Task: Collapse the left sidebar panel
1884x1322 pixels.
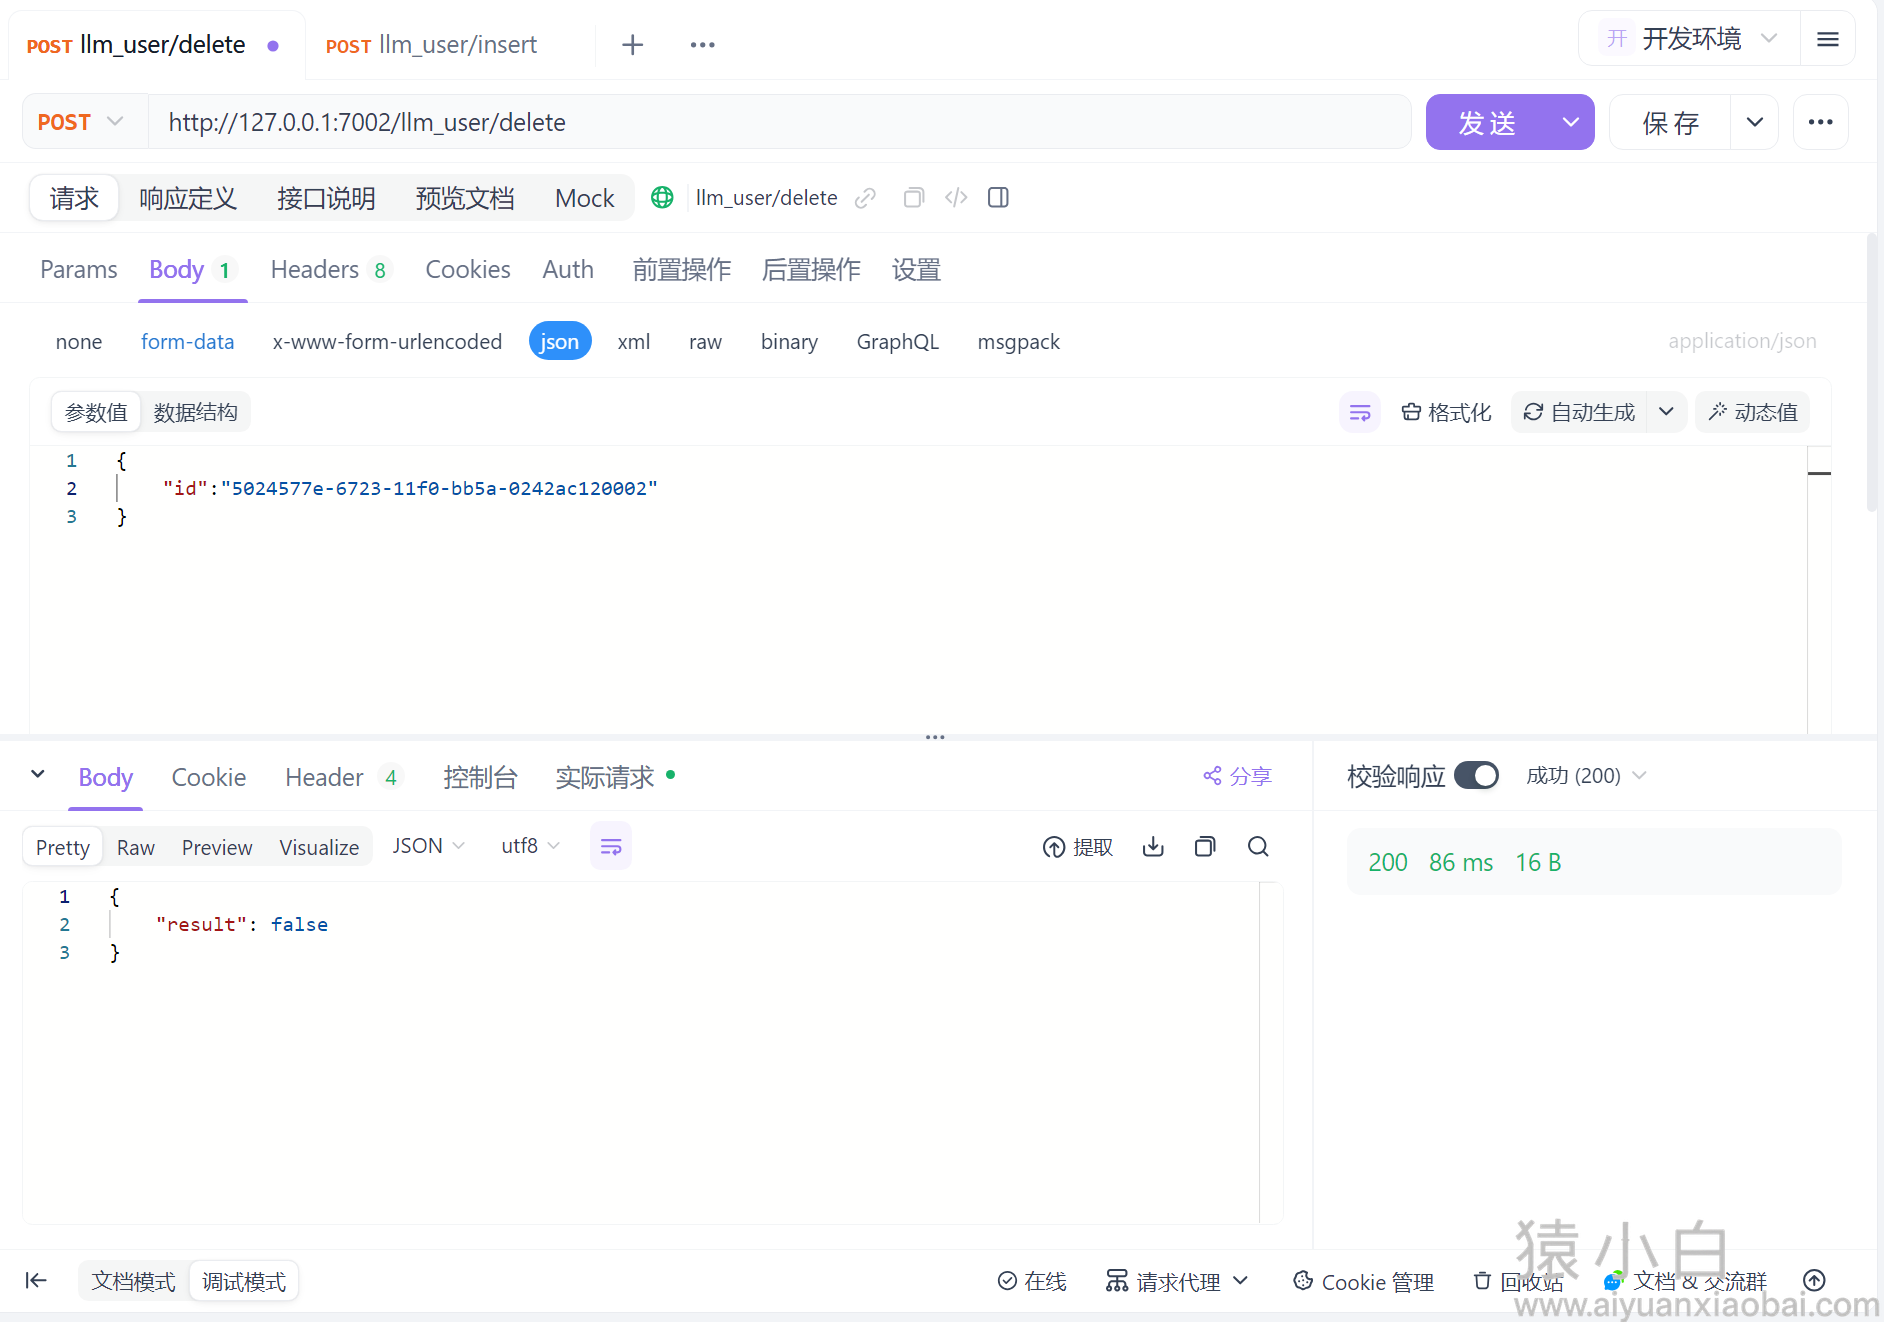Action: pos(36,1281)
